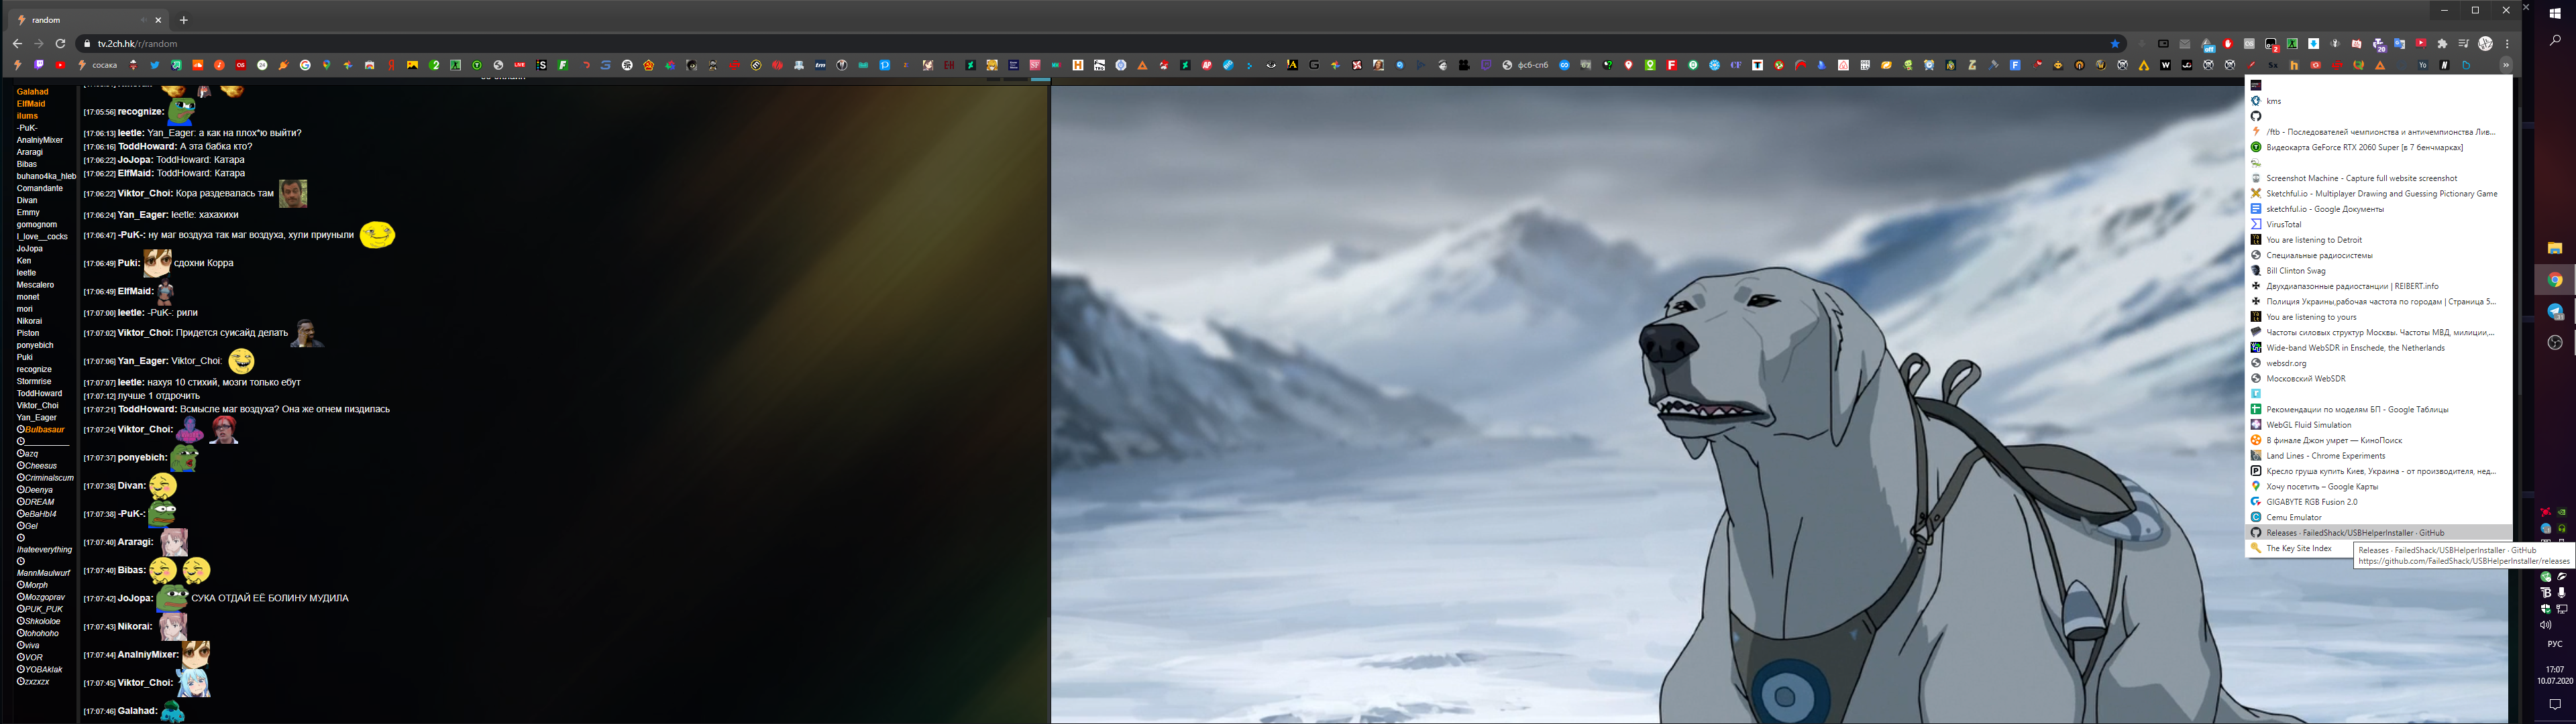Open the media control playlist icon
2576x724 pixels.
[x=2464, y=44]
